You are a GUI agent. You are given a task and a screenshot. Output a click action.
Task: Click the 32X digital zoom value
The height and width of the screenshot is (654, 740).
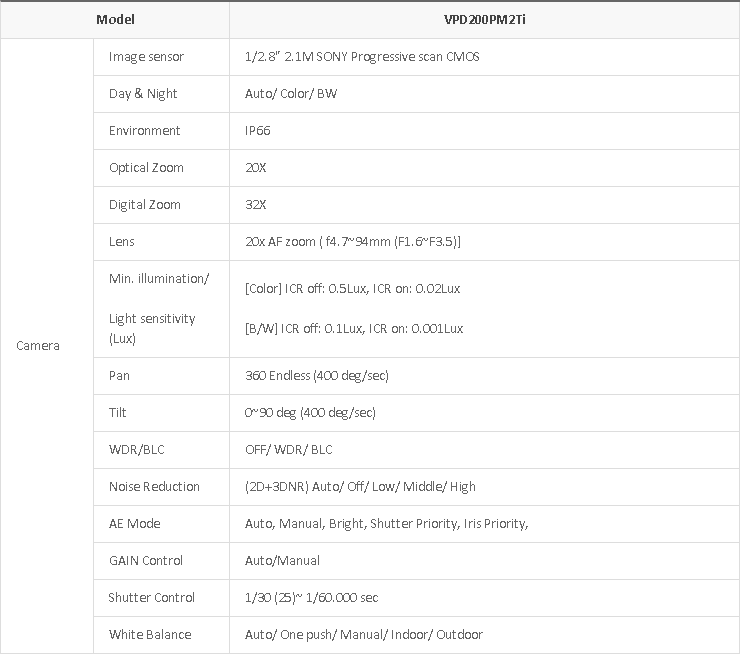click(x=256, y=205)
